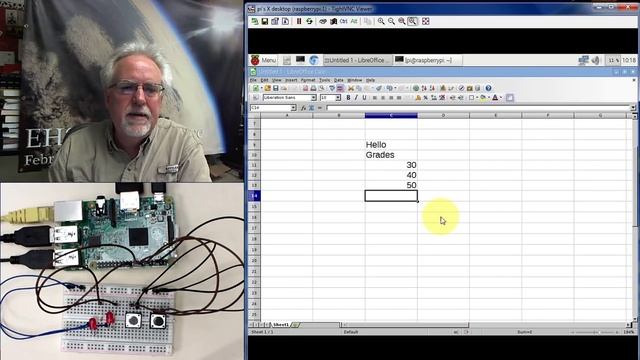
Task: Toggle TightVNC auto zoom icon
Action: click(413, 21)
